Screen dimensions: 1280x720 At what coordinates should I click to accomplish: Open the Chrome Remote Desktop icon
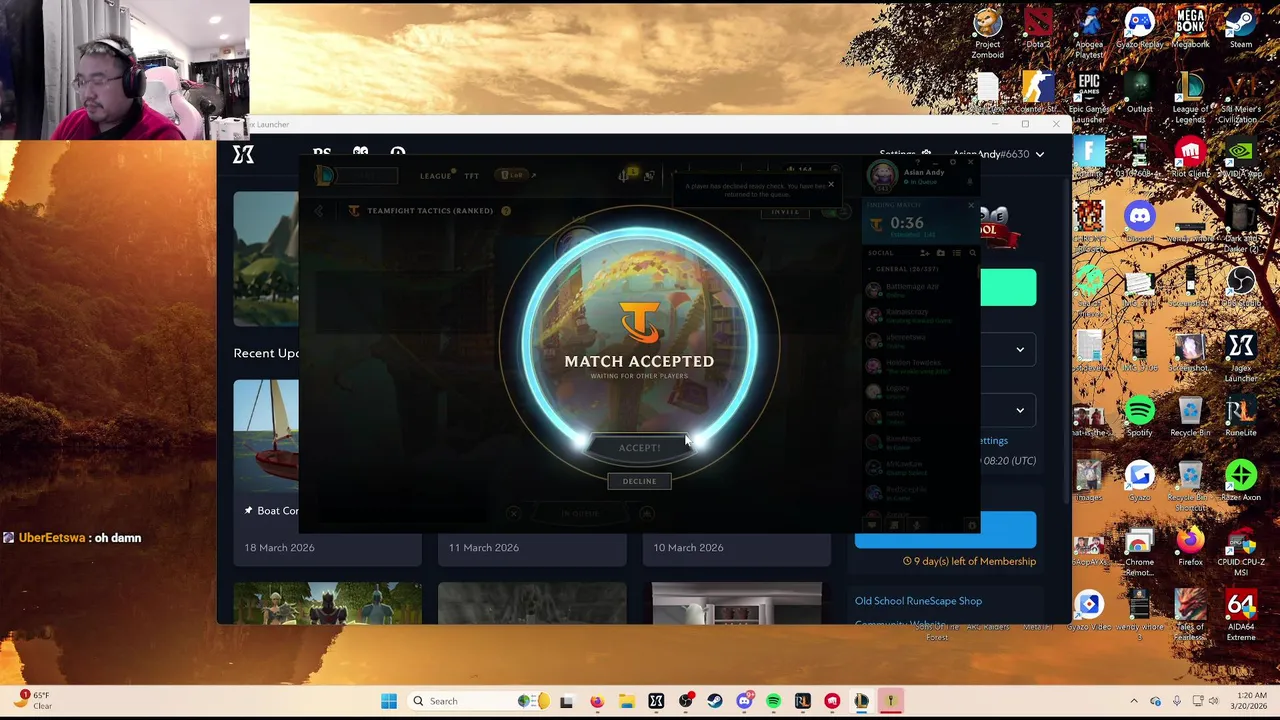(1139, 549)
